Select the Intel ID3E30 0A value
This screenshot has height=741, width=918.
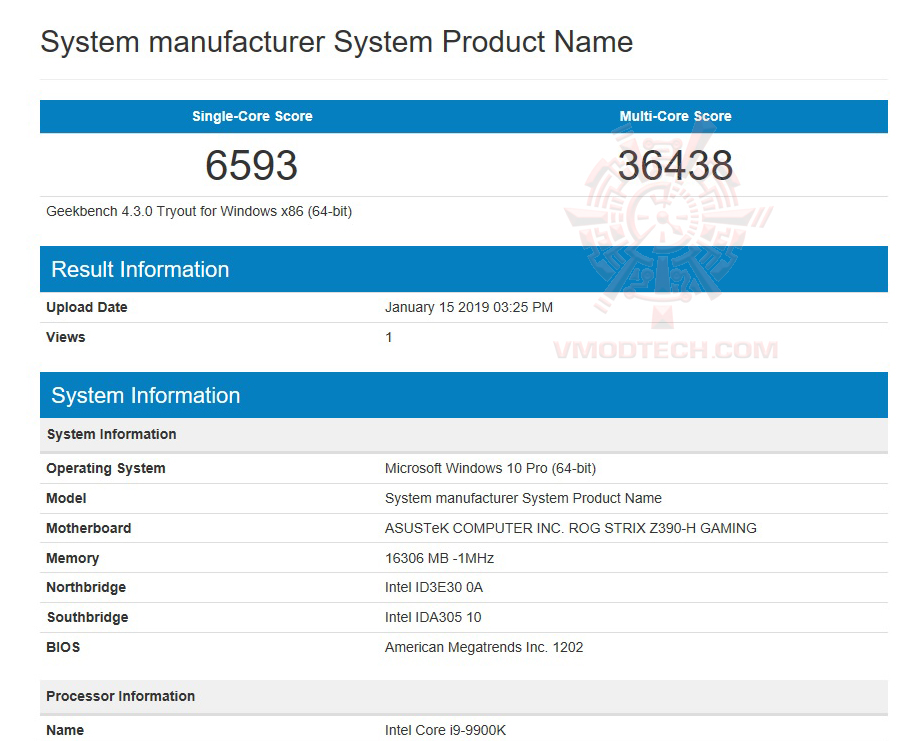[434, 588]
